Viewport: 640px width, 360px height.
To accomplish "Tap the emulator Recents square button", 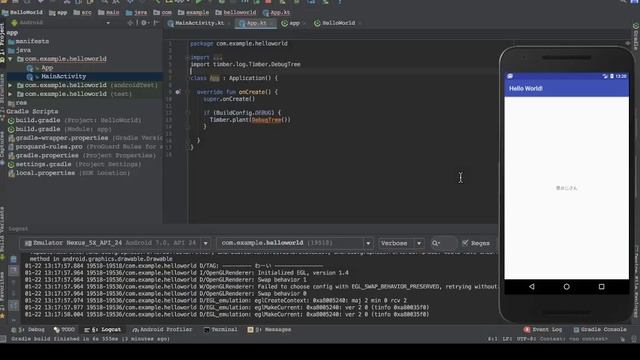I will pos(601,287).
